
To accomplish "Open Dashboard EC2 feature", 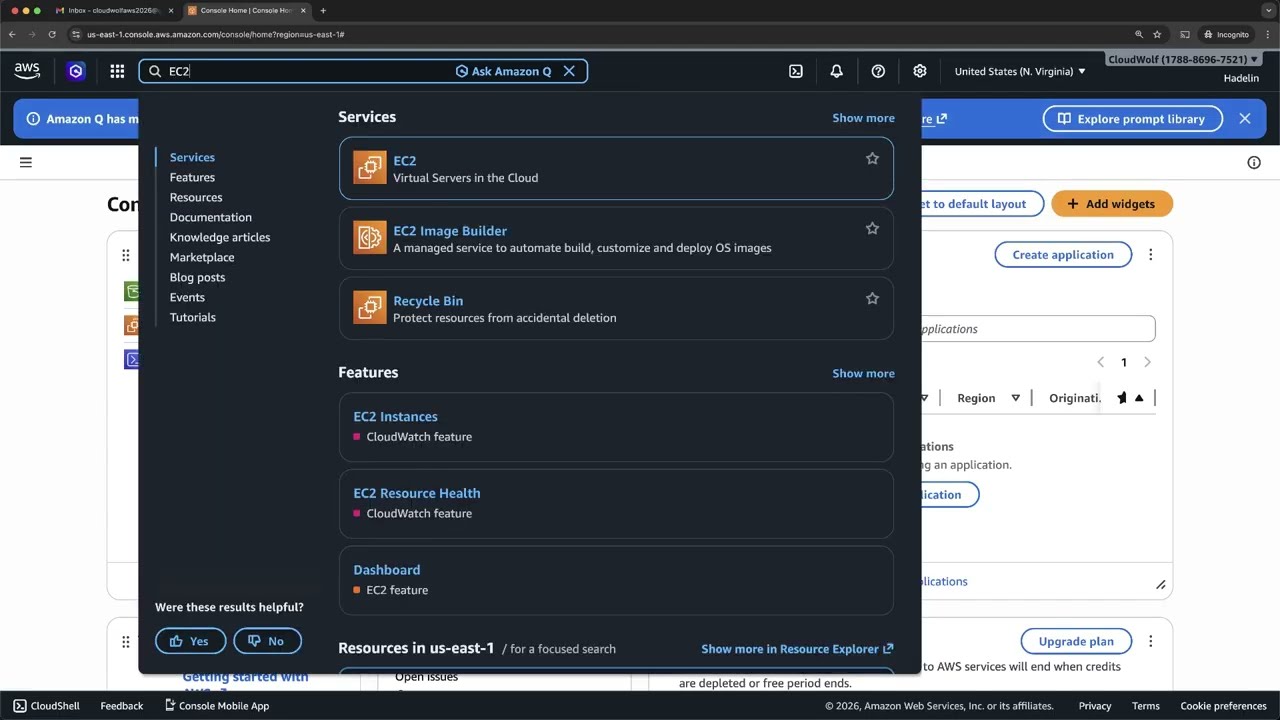I will pos(616,580).
